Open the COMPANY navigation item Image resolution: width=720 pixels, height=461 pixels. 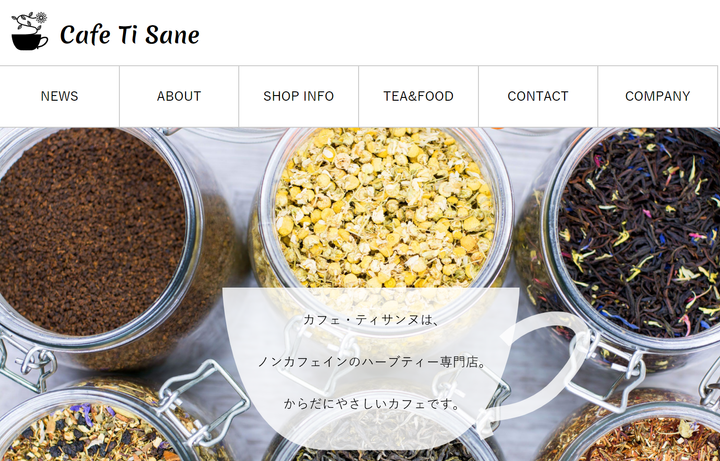(x=658, y=96)
